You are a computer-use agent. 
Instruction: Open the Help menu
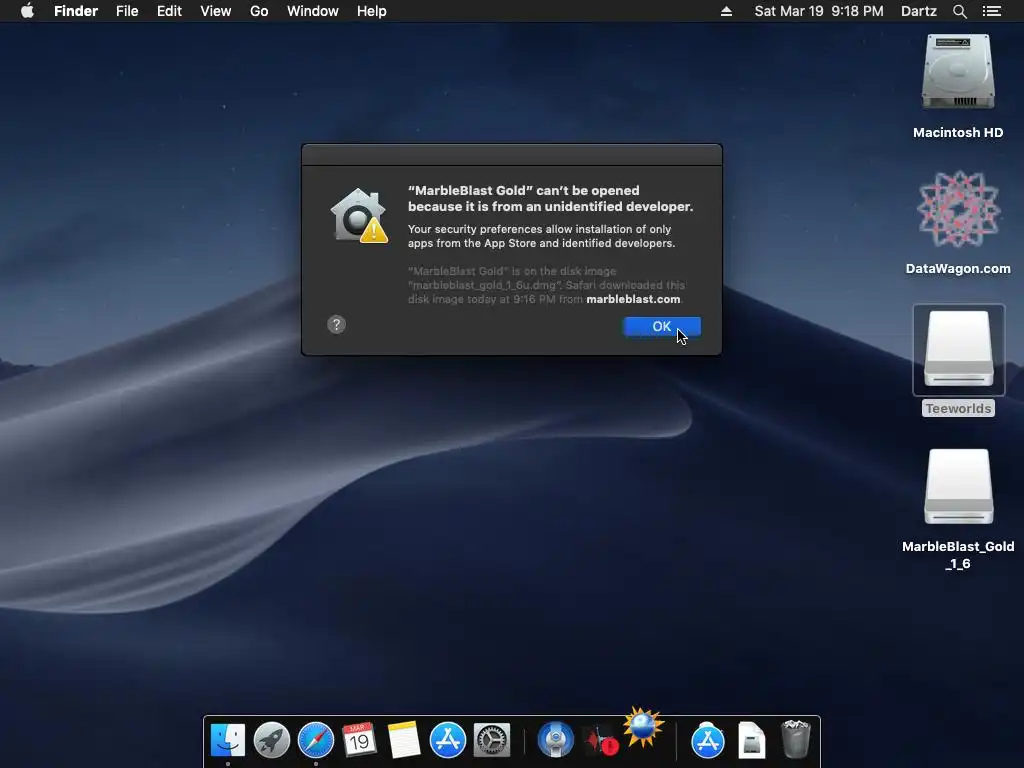pyautogui.click(x=372, y=11)
